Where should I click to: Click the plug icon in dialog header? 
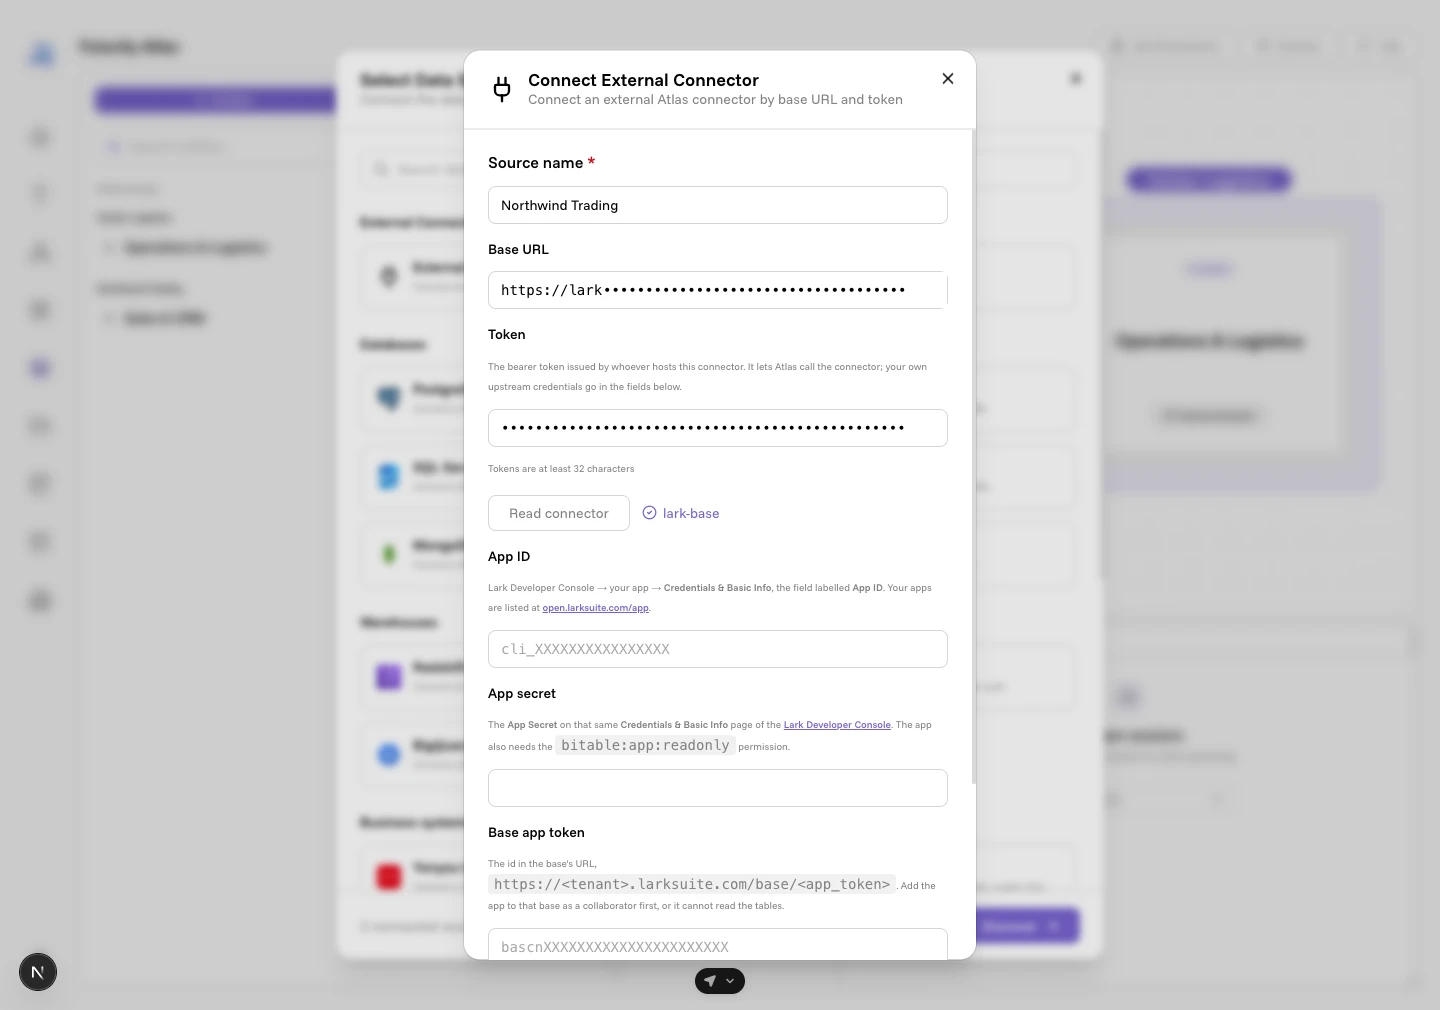click(x=502, y=89)
